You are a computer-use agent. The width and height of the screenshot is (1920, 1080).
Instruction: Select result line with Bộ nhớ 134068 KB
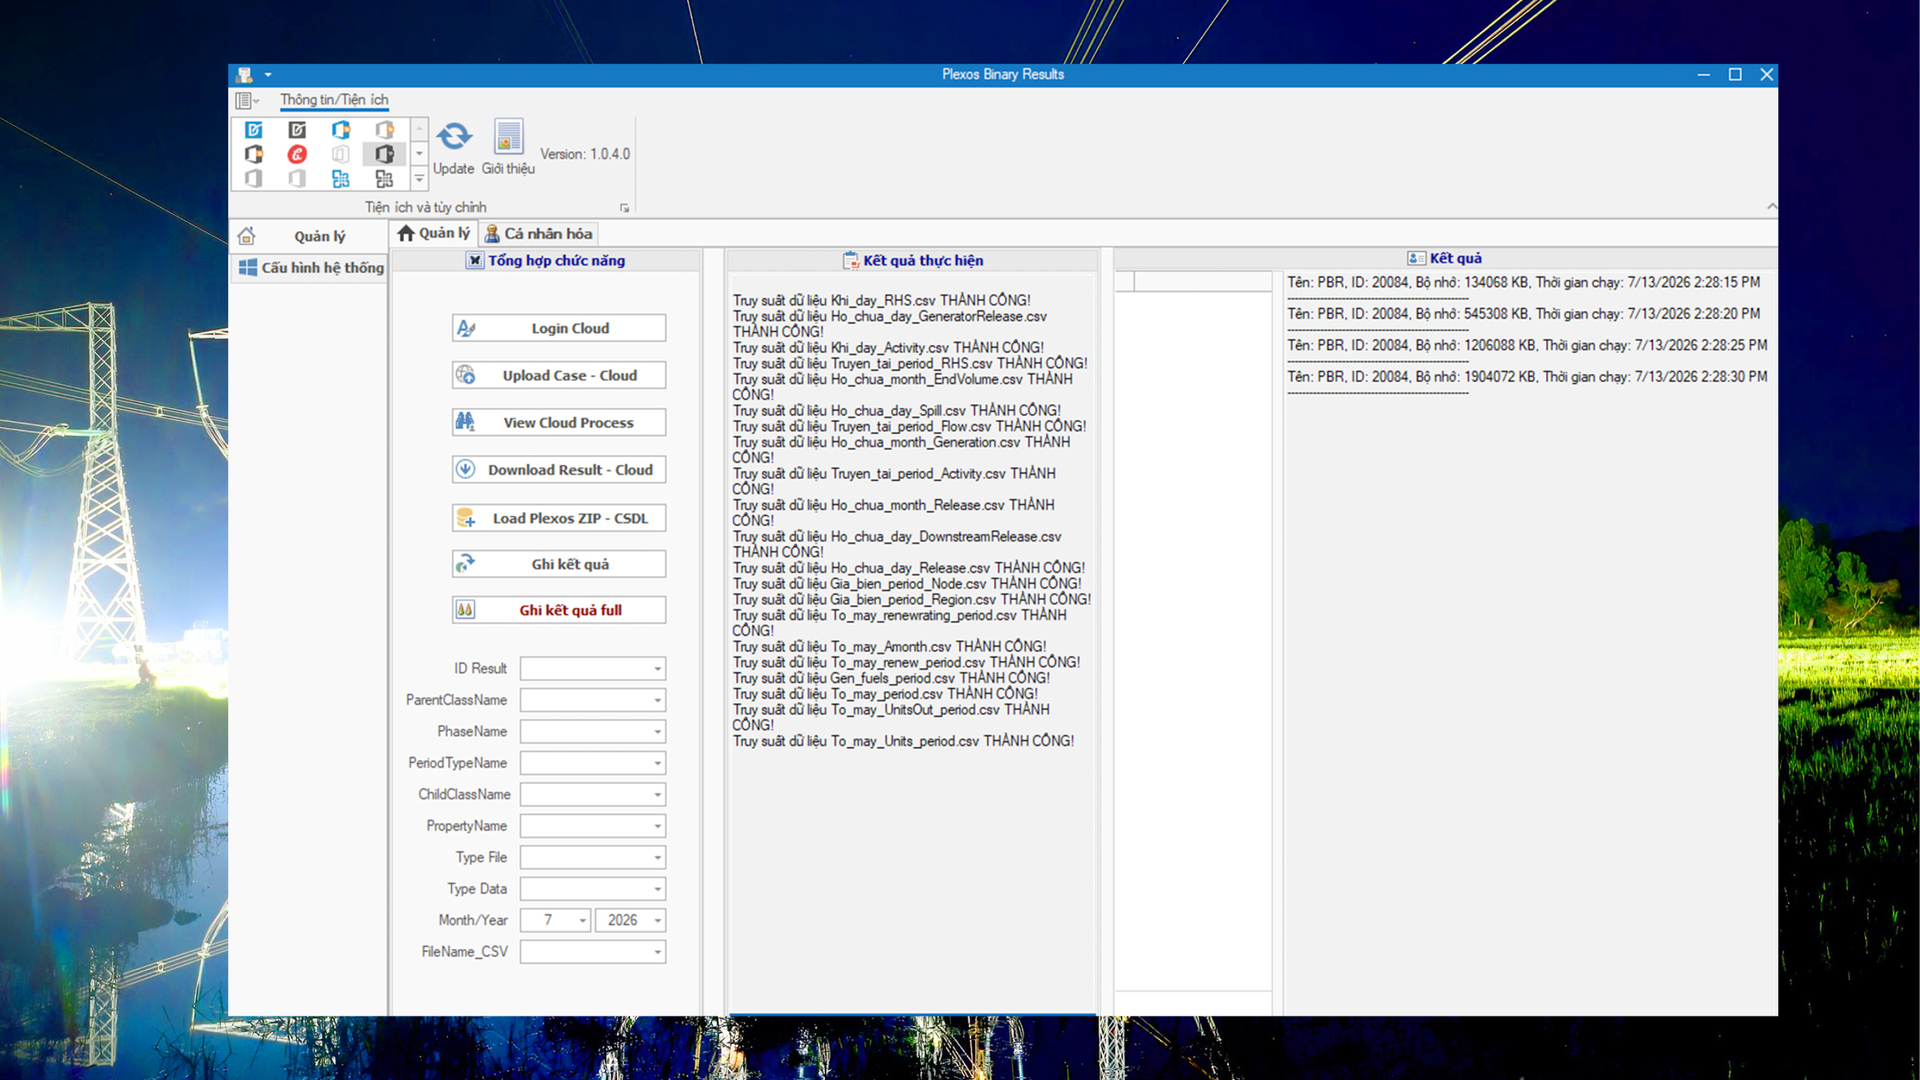1524,283
